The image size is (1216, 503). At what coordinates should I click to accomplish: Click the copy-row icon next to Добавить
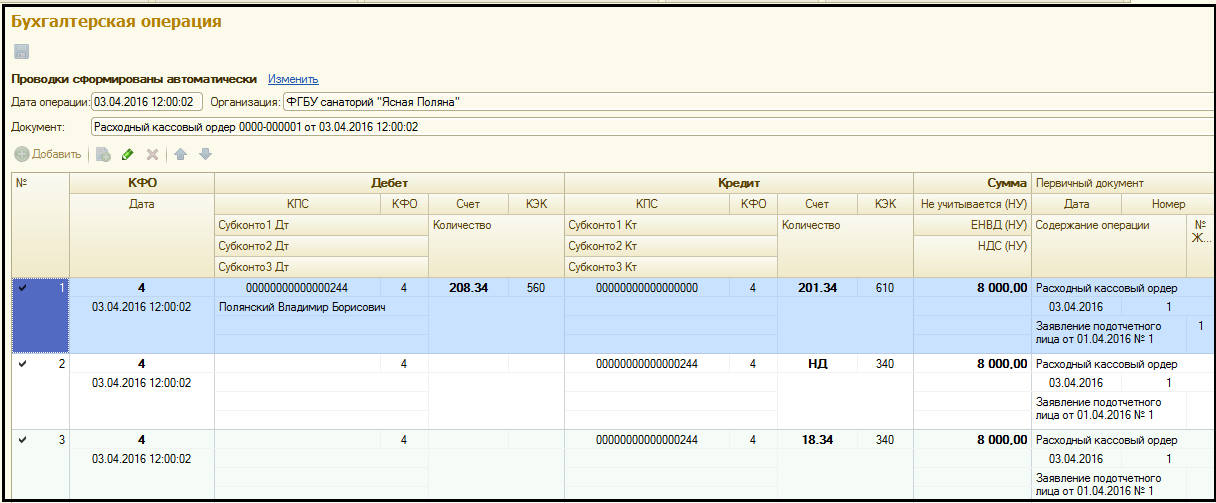[103, 154]
